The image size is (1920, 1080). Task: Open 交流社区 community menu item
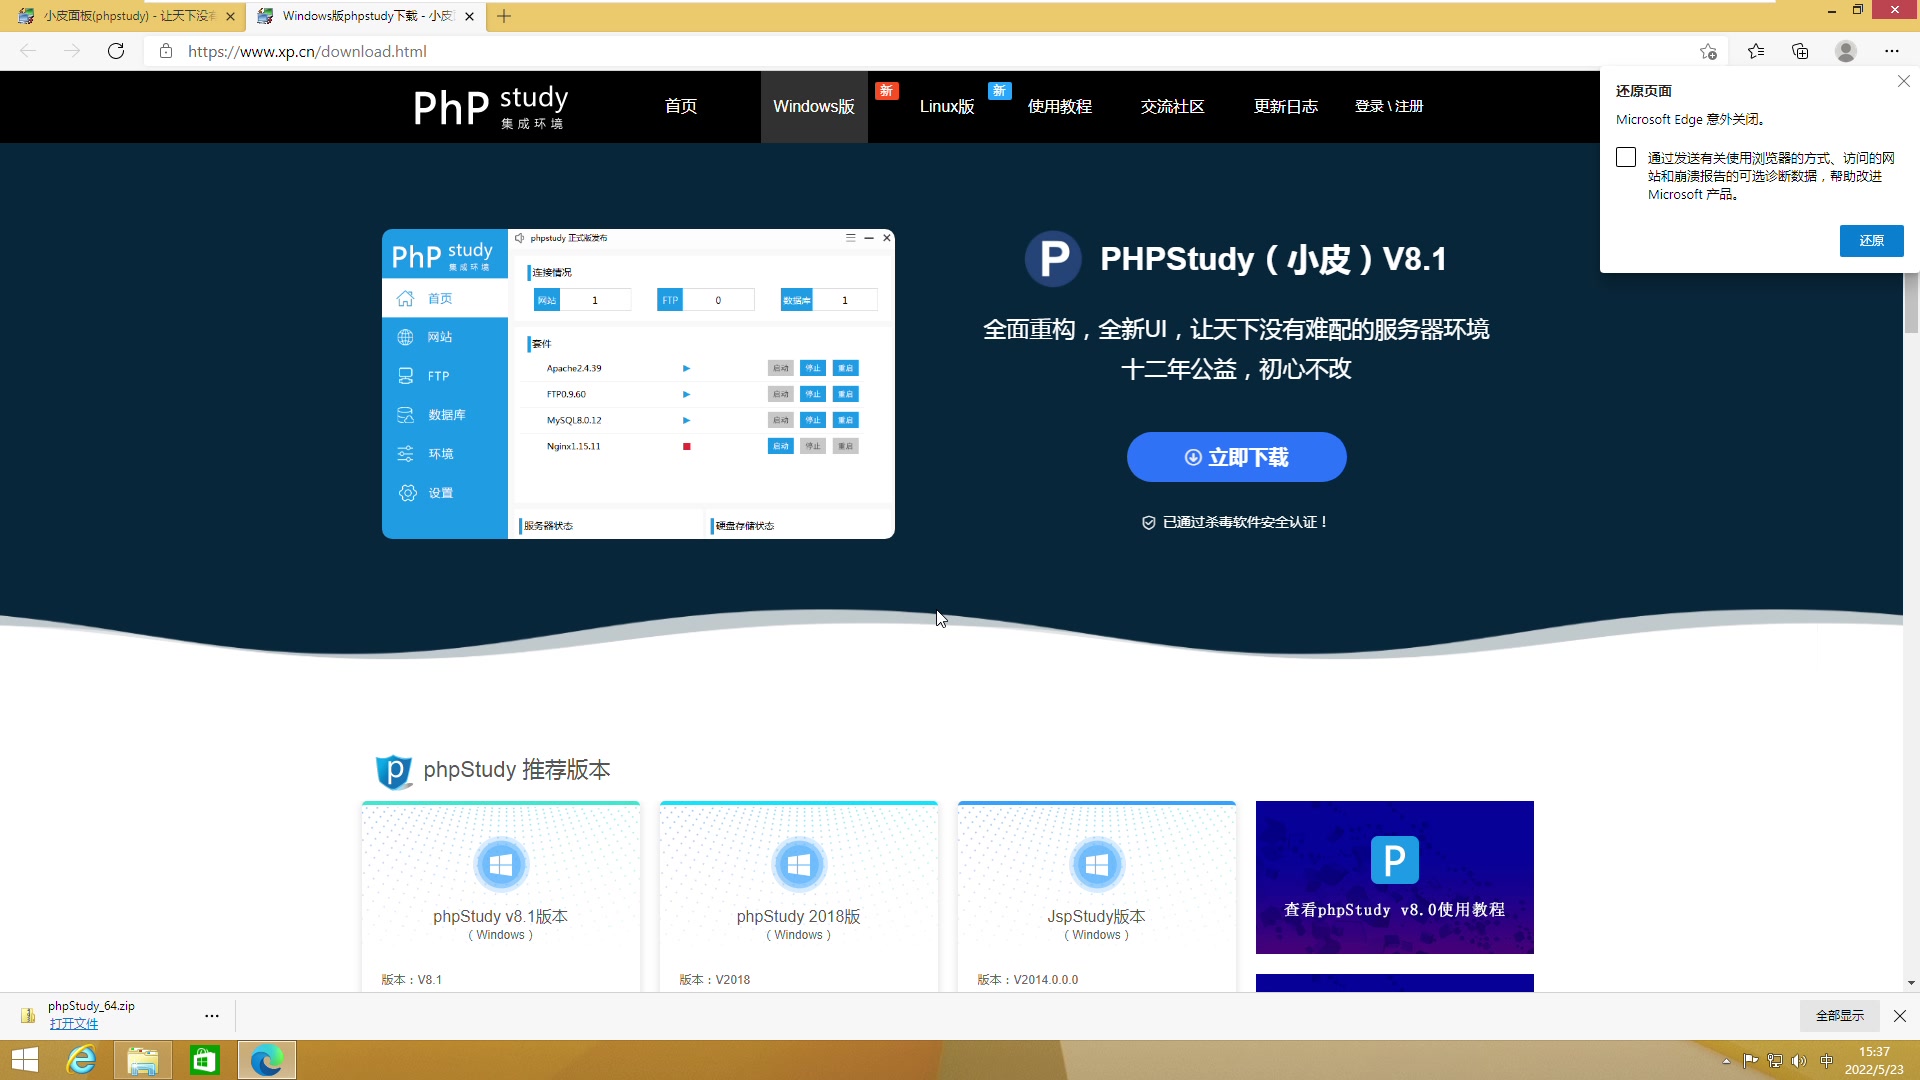click(1172, 105)
